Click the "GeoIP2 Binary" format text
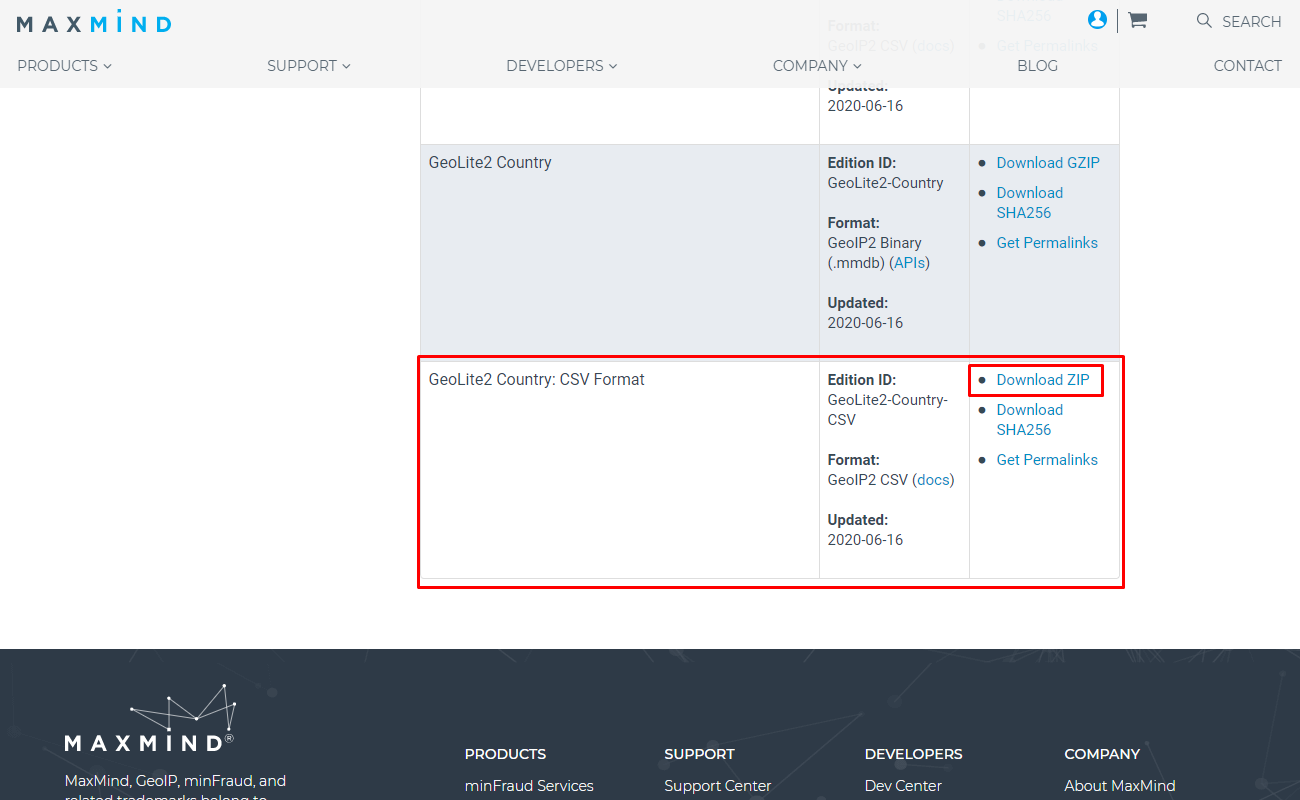Image resolution: width=1300 pixels, height=800 pixels. [x=875, y=243]
